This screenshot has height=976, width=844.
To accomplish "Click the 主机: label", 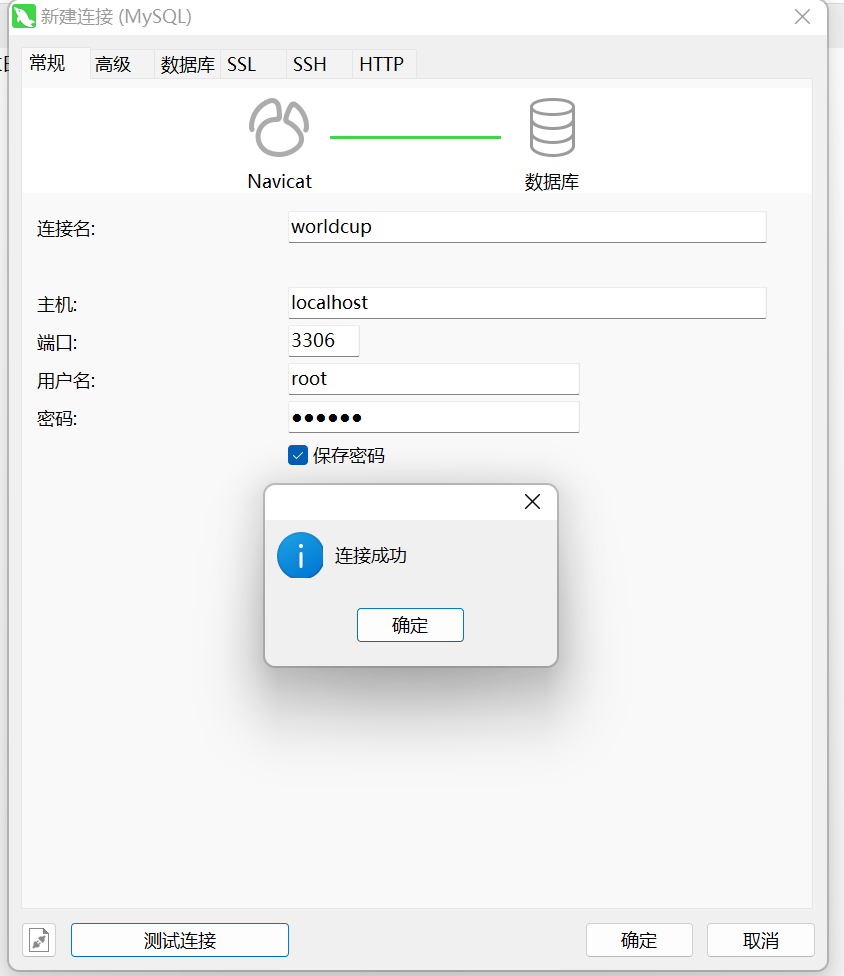I will point(57,304).
